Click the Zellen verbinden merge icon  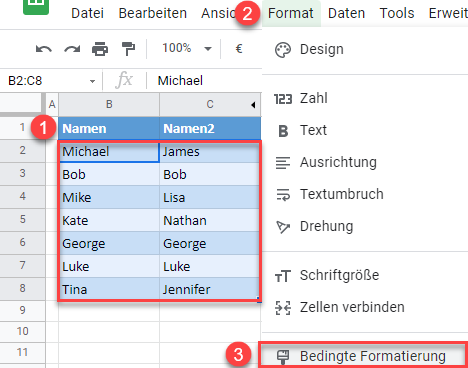(283, 308)
